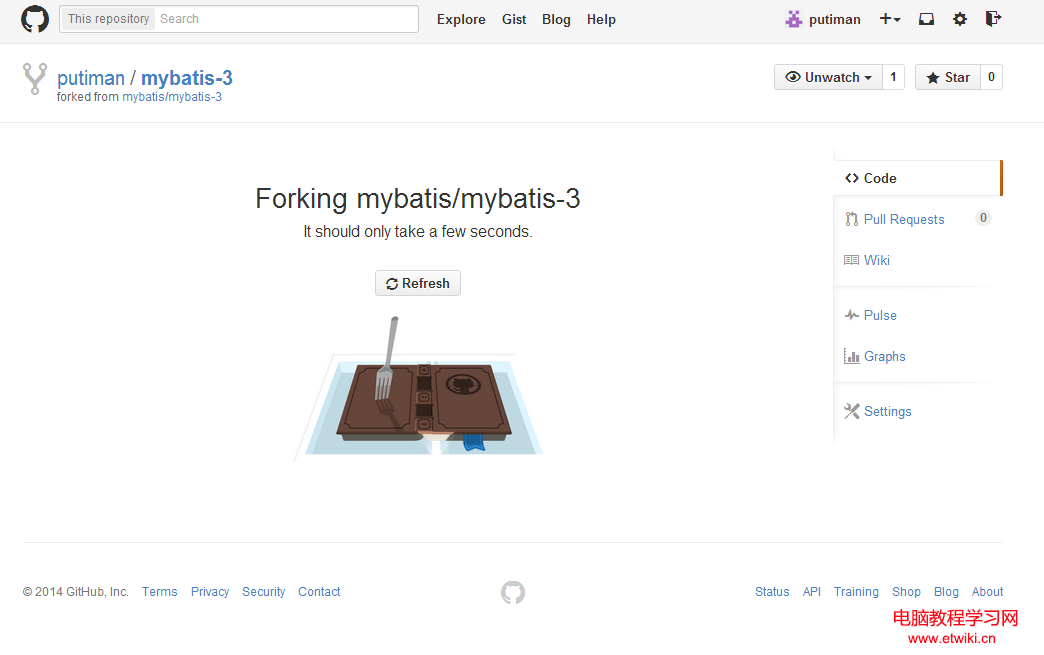
Task: Open the Blog link in header
Action: (557, 19)
